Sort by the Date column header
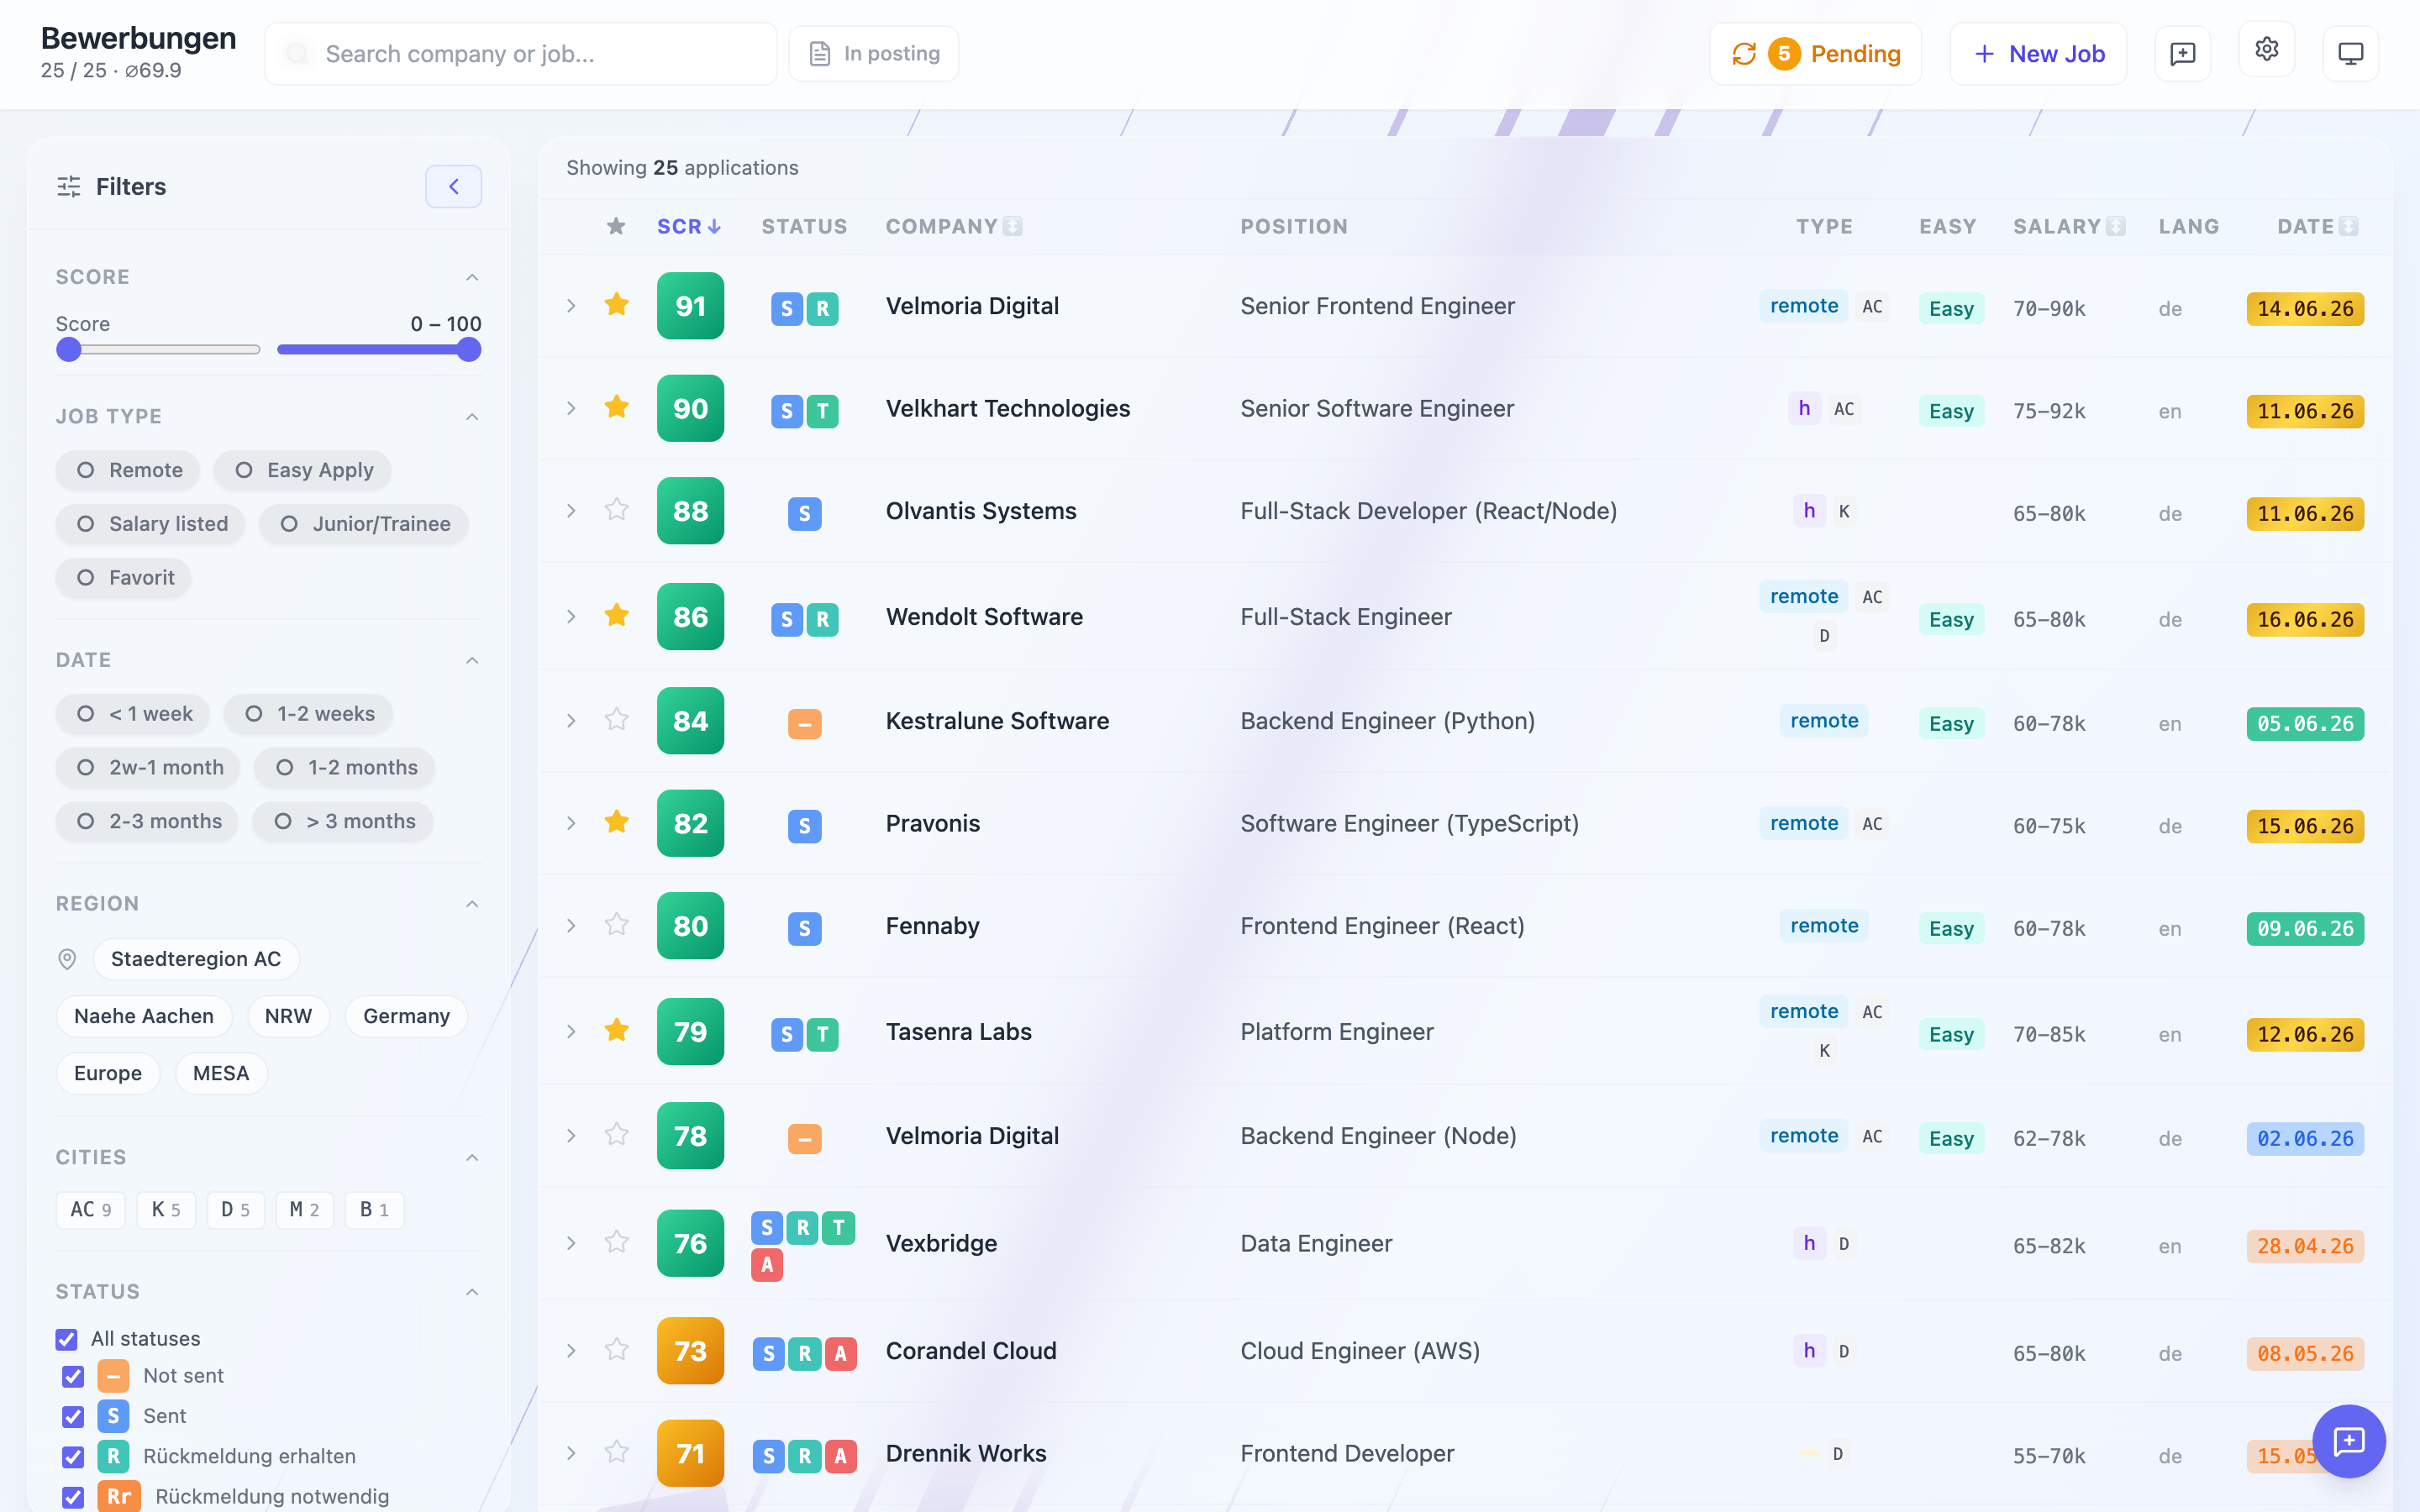Viewport: 2420px width, 1512px height. [x=2317, y=227]
